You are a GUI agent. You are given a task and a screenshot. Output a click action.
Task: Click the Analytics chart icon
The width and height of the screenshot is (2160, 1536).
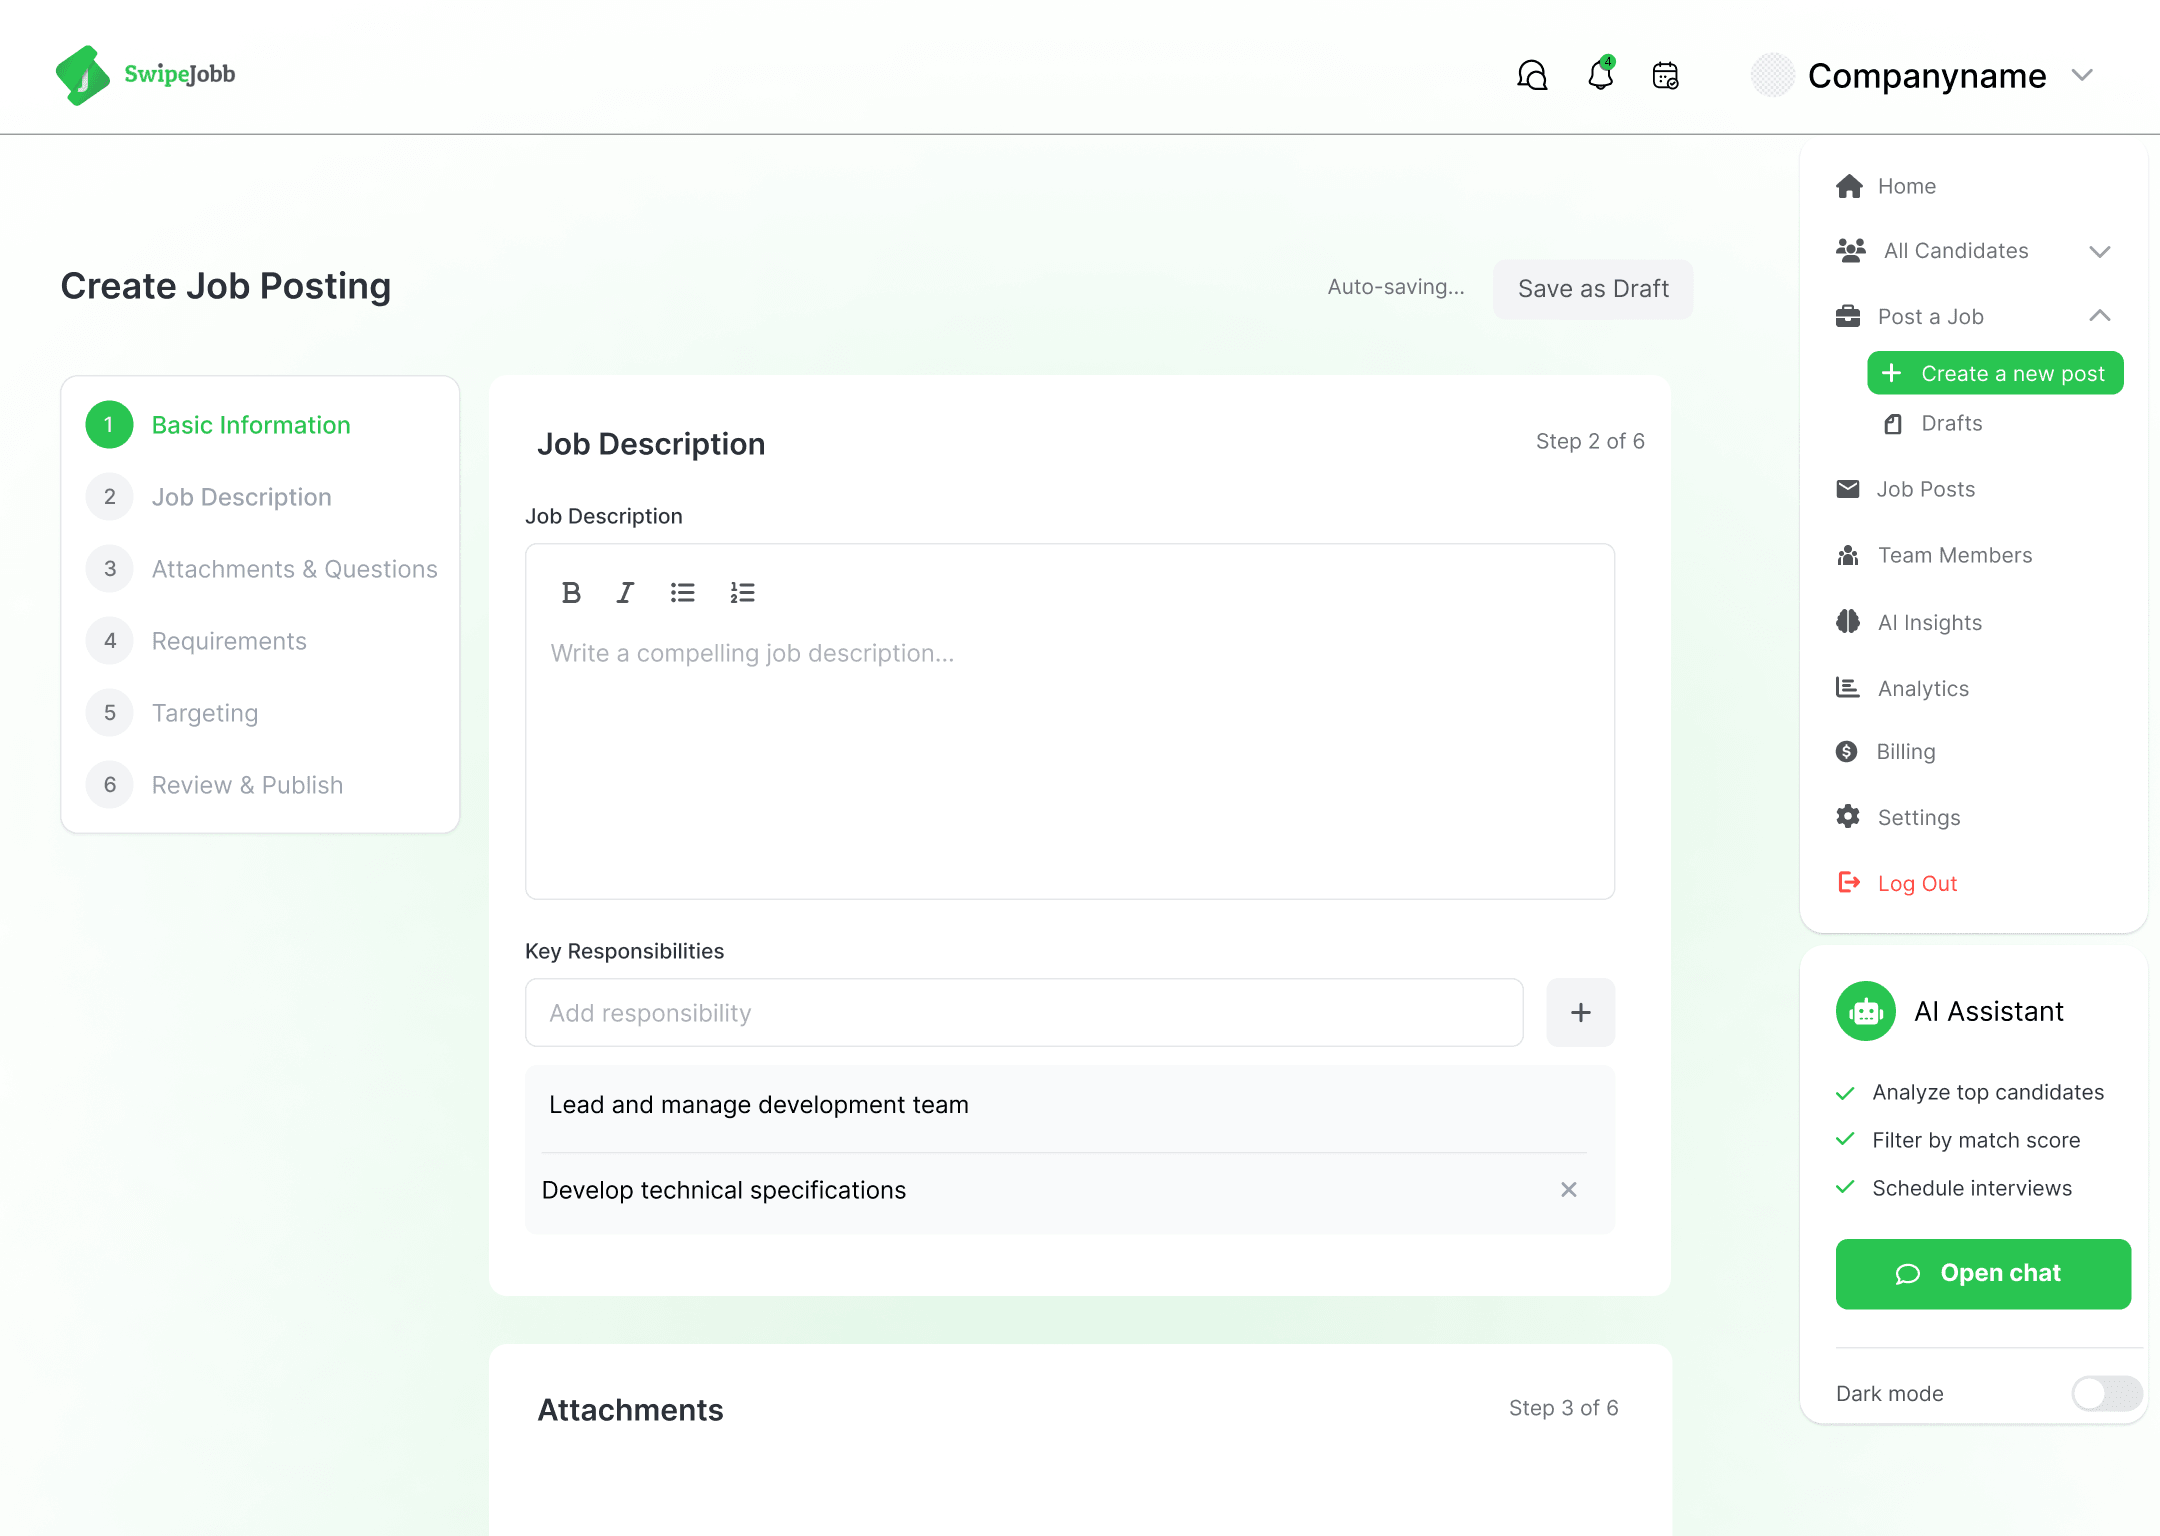(1848, 687)
